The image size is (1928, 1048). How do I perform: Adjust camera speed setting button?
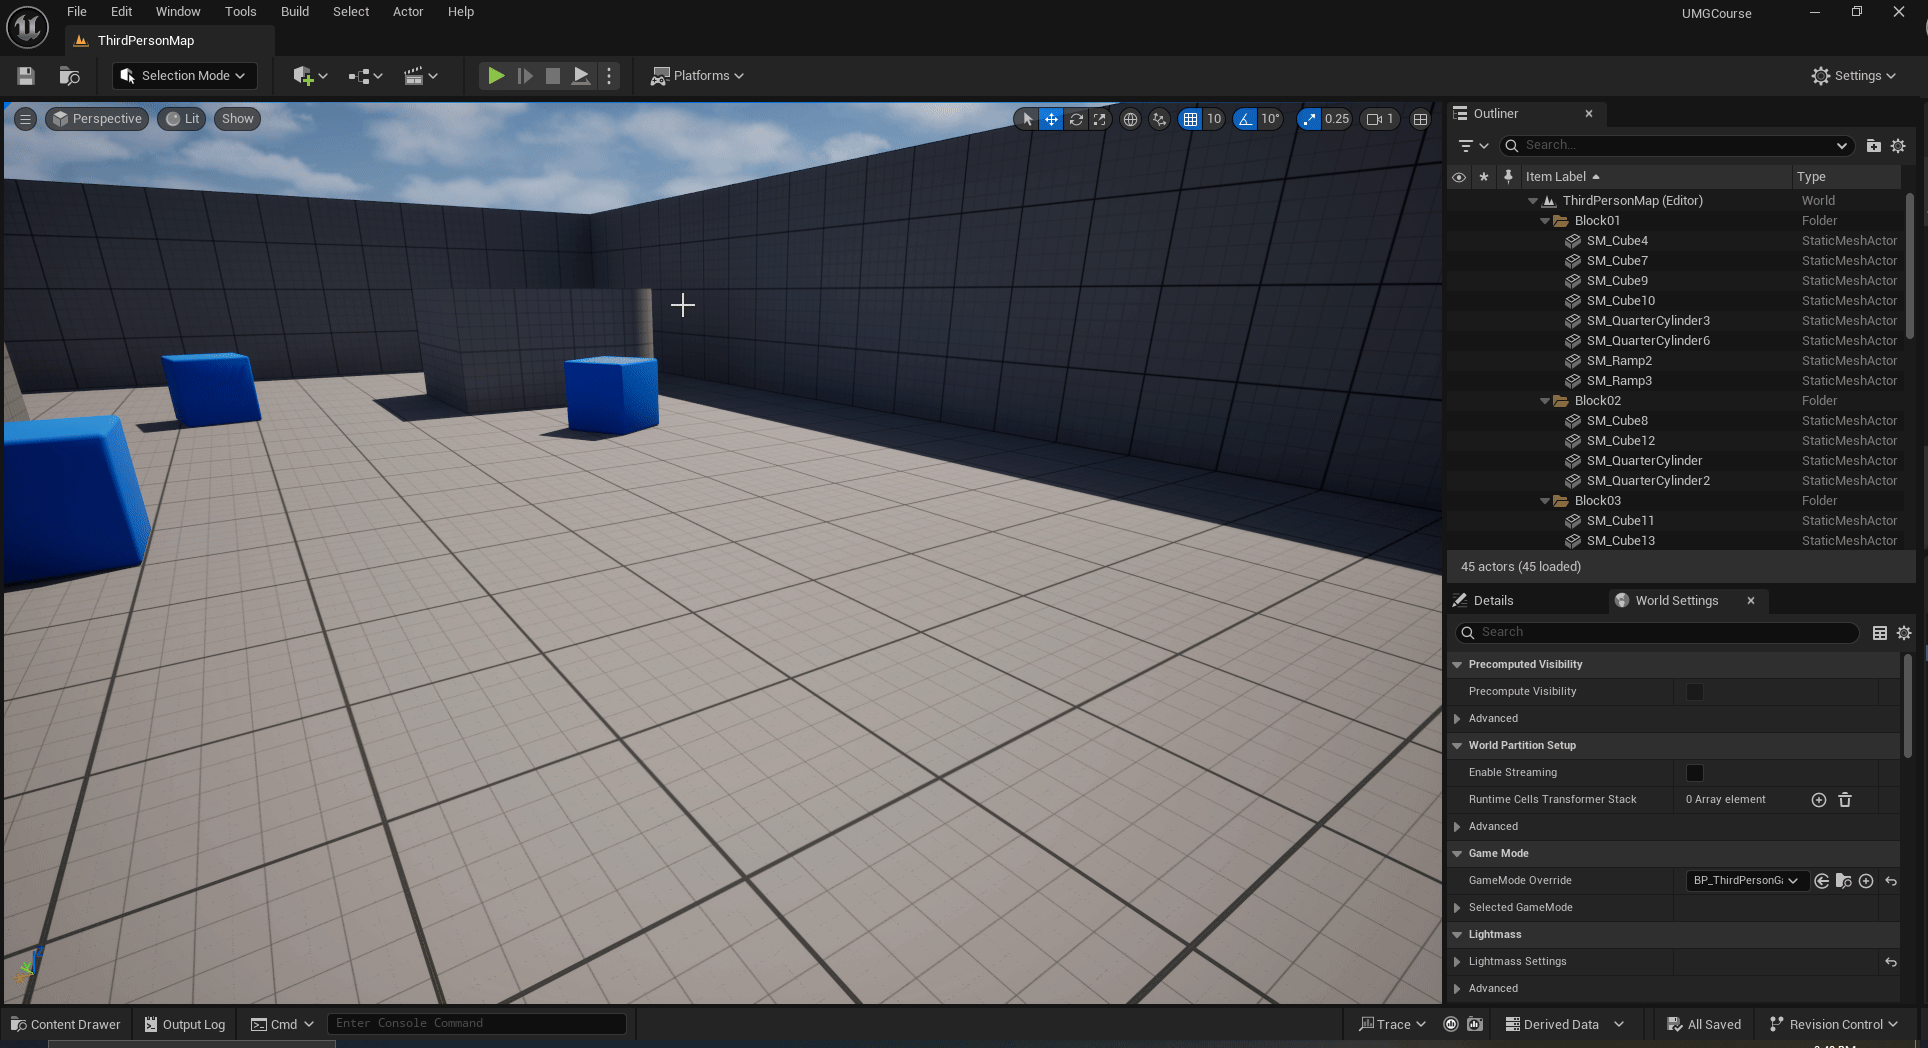point(1380,119)
